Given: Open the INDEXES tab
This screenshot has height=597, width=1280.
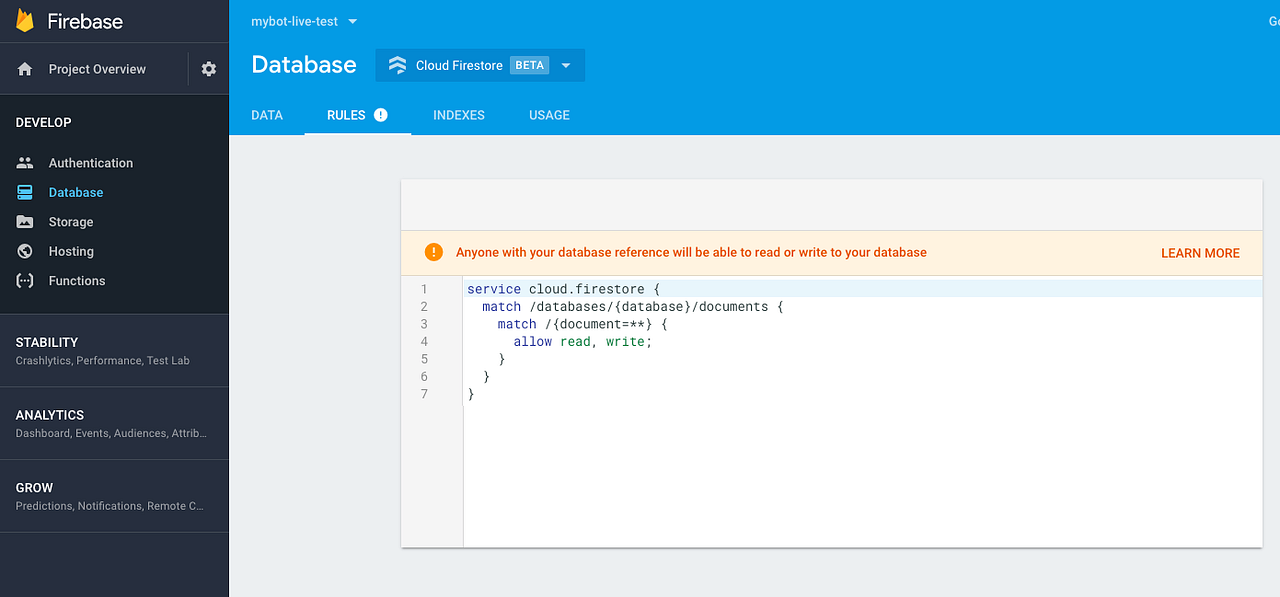Looking at the screenshot, I should click(458, 115).
